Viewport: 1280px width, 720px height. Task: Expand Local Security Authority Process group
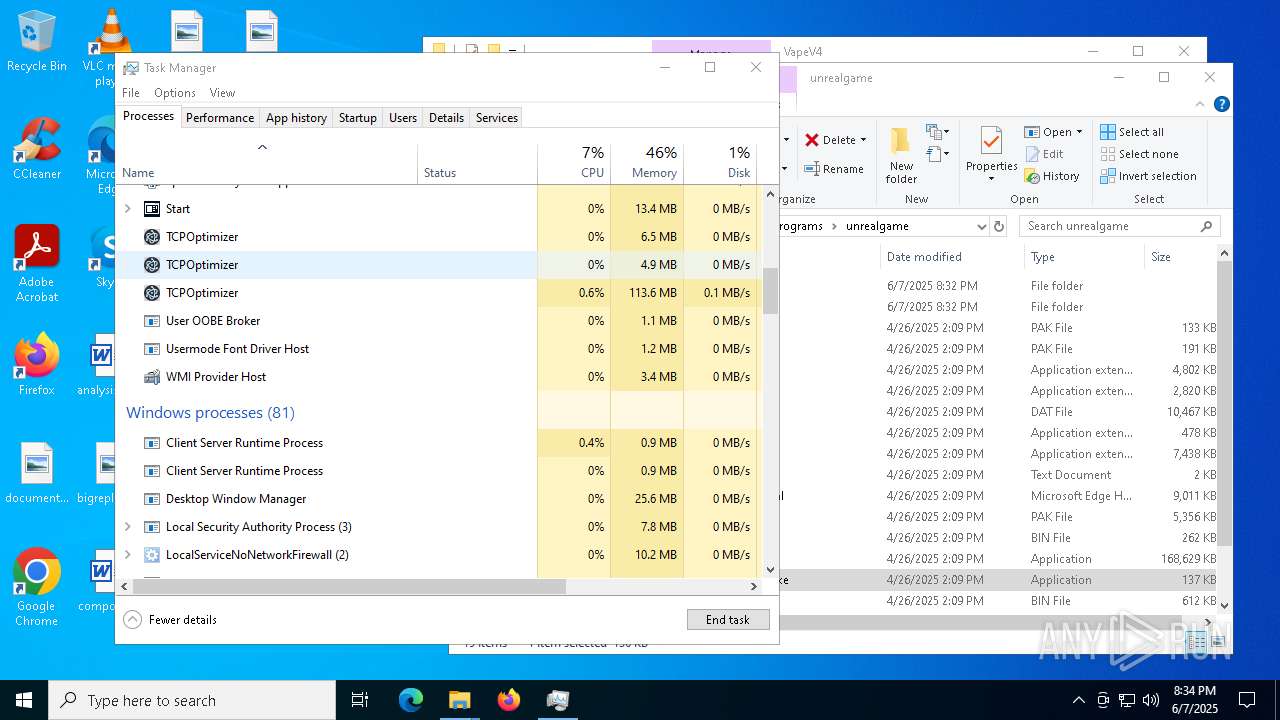127,527
